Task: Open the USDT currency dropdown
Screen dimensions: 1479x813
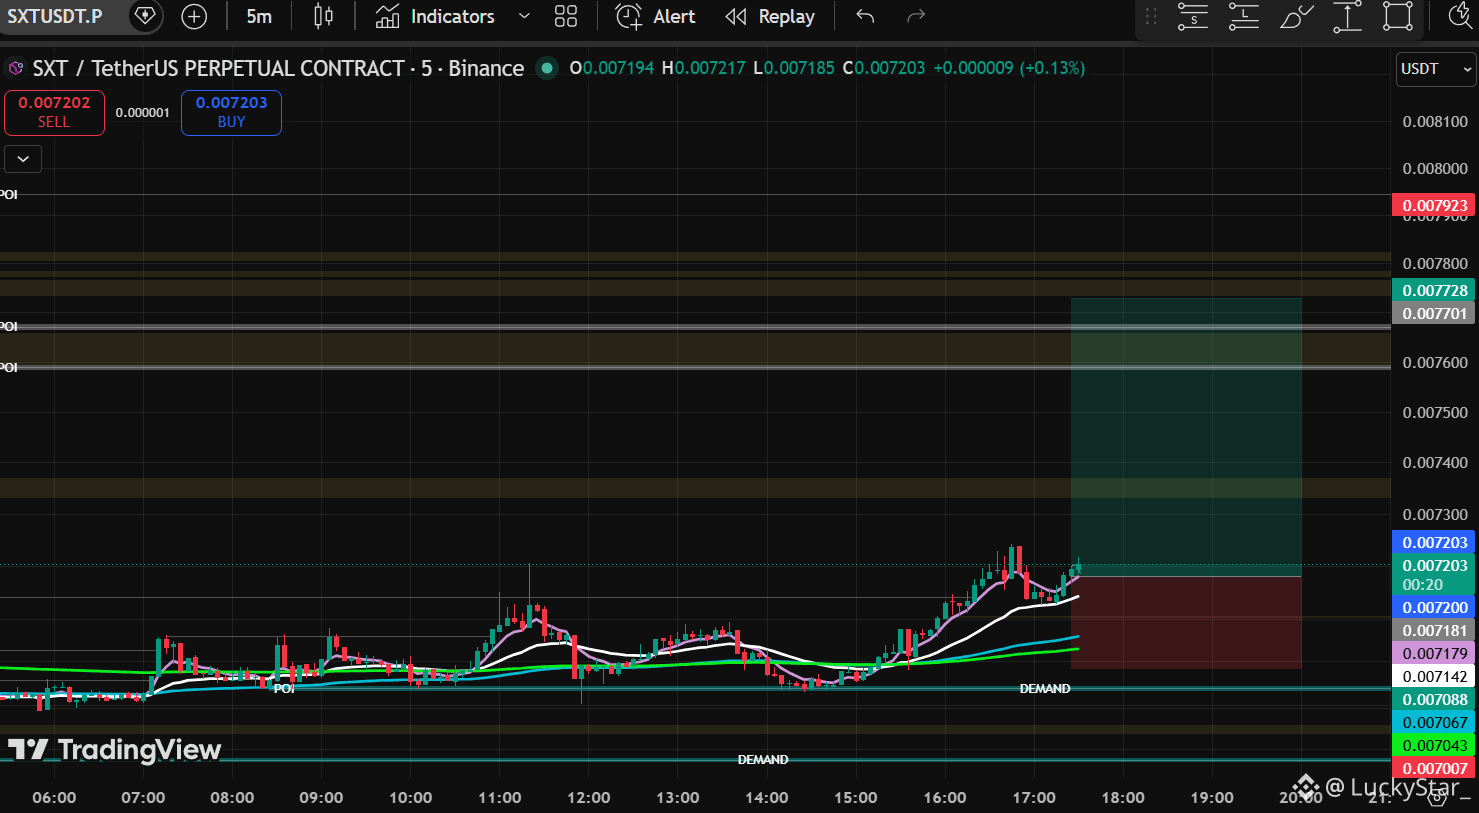Action: [x=1436, y=69]
